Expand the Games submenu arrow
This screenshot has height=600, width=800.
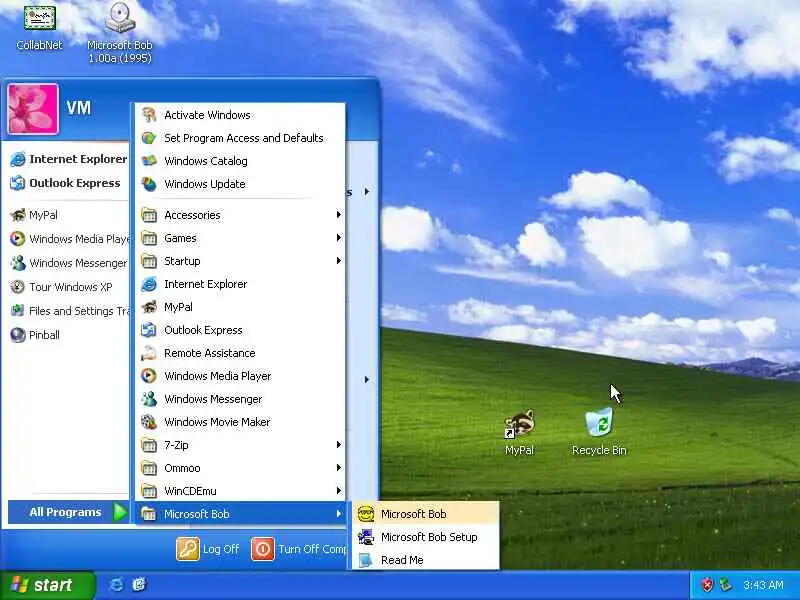click(338, 238)
